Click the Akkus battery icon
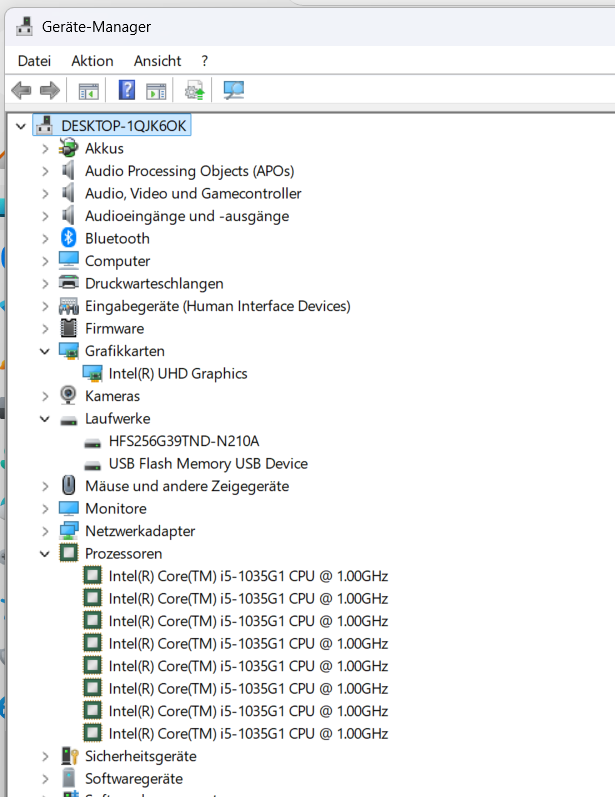Screen dimensions: 615x797 click(68, 148)
